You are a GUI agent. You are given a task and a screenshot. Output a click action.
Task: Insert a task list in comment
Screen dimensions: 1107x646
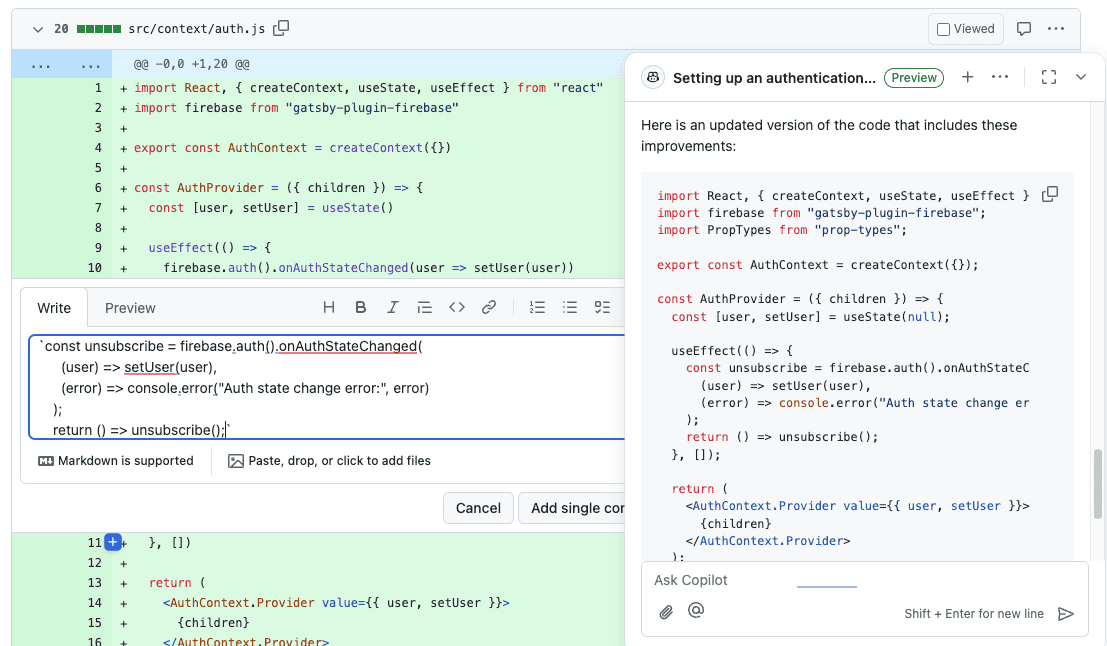click(602, 307)
